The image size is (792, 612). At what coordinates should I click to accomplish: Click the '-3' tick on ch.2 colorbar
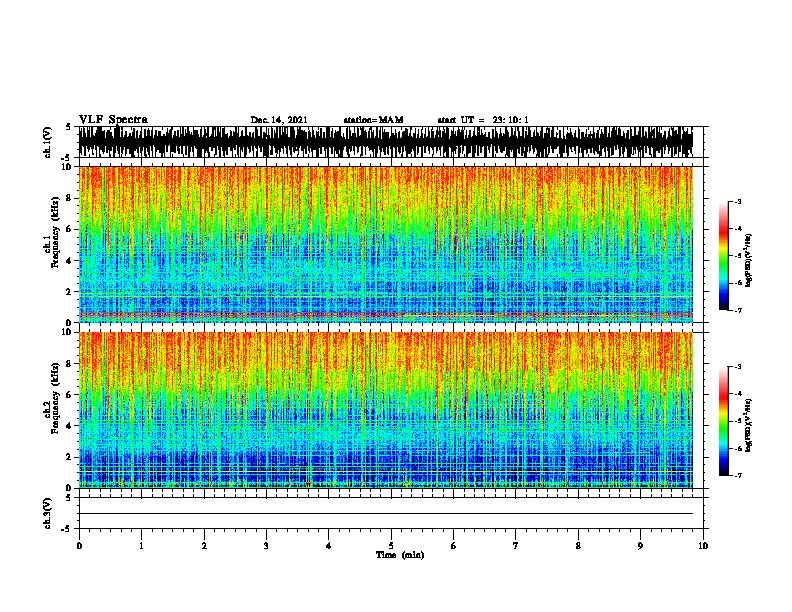[x=738, y=367]
